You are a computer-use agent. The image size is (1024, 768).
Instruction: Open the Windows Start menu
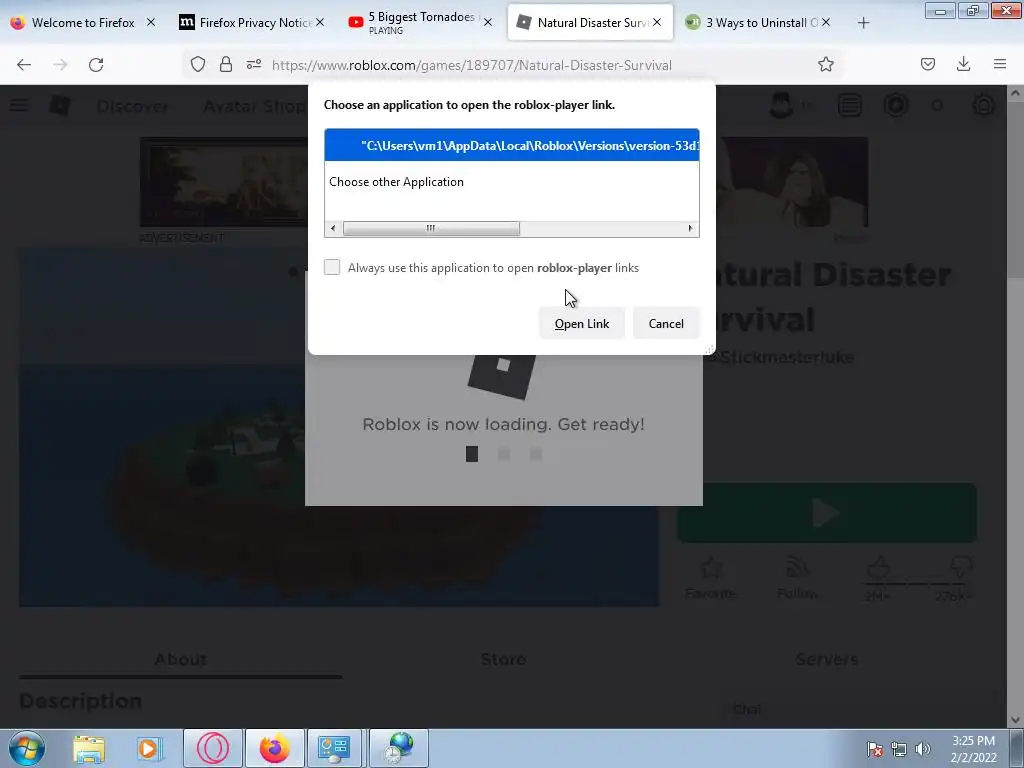27,748
